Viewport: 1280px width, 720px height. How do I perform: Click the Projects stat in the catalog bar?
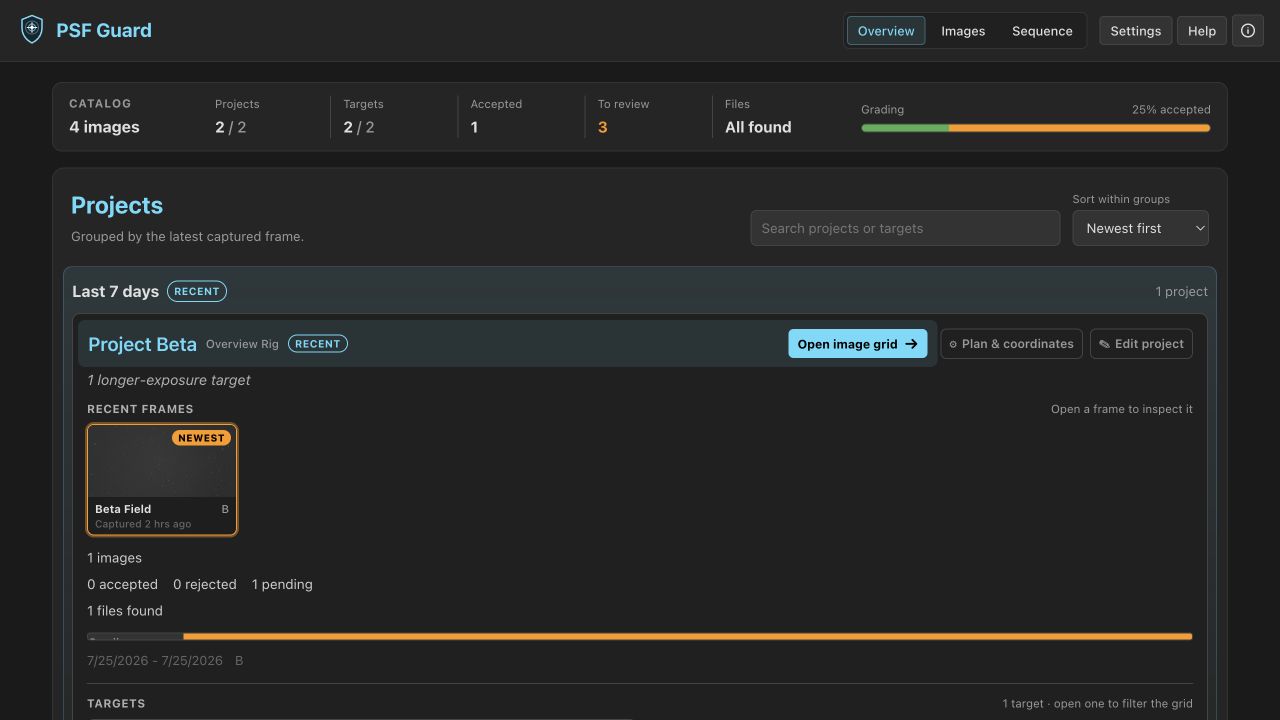[237, 117]
